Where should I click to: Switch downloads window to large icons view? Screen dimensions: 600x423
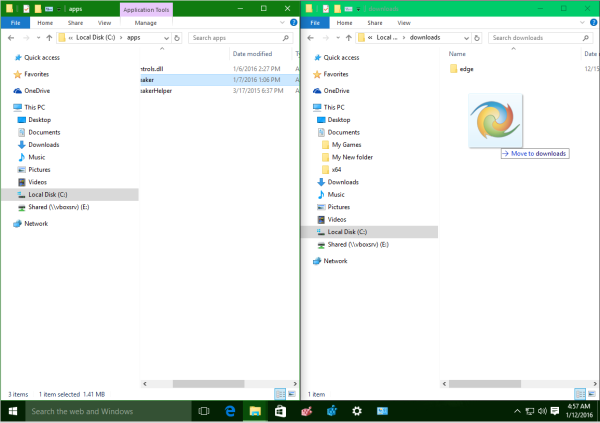(592, 394)
